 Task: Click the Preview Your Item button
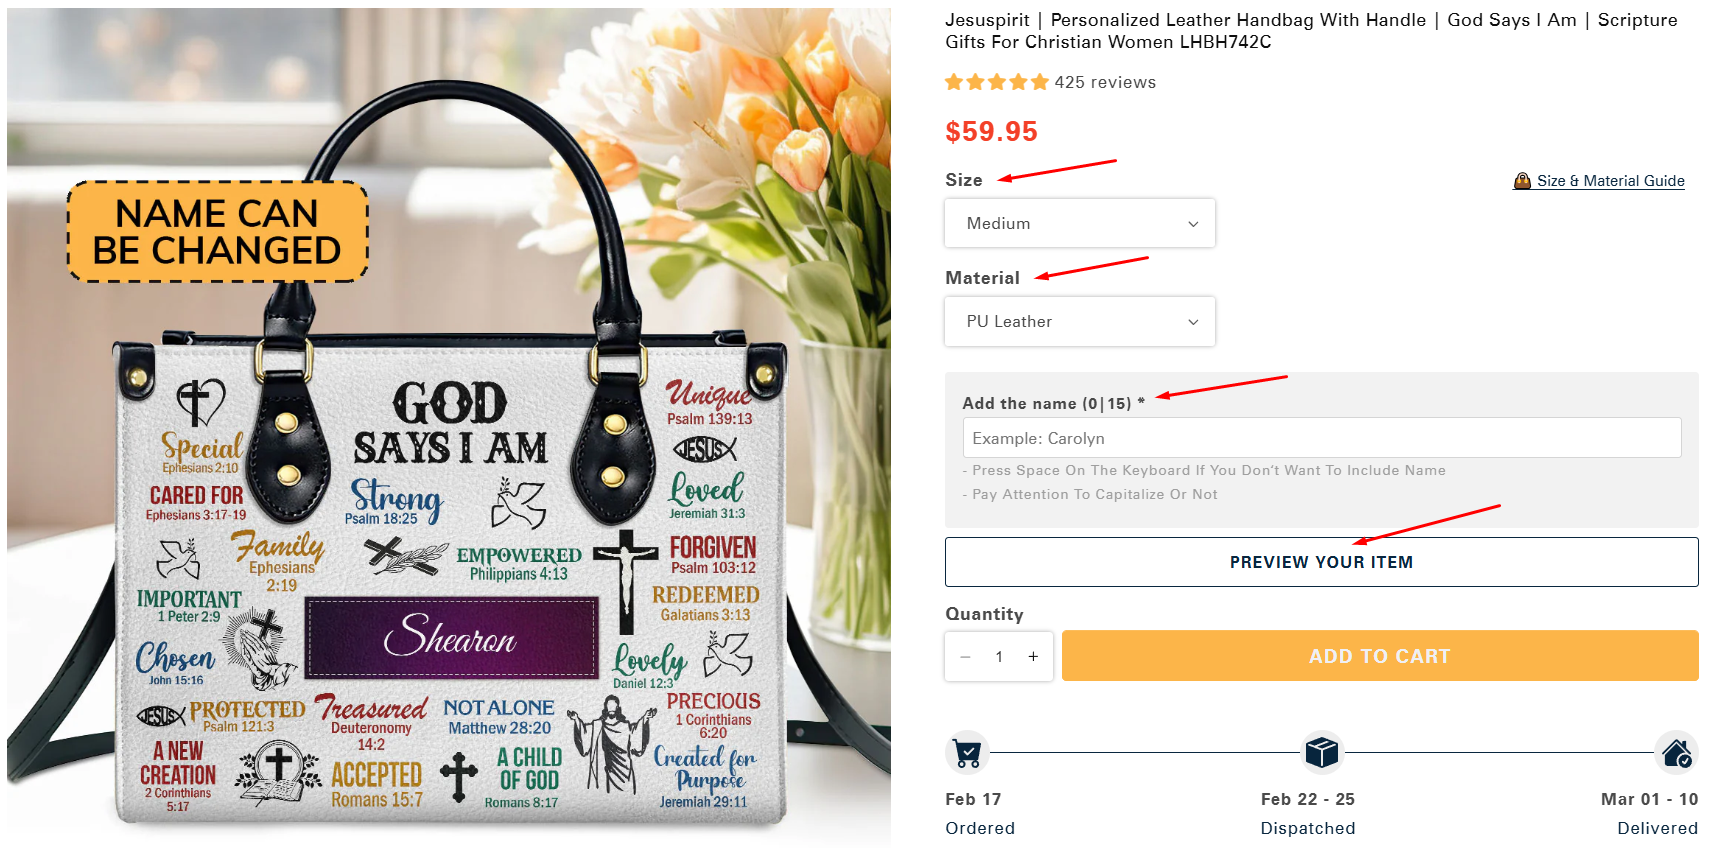tap(1321, 562)
